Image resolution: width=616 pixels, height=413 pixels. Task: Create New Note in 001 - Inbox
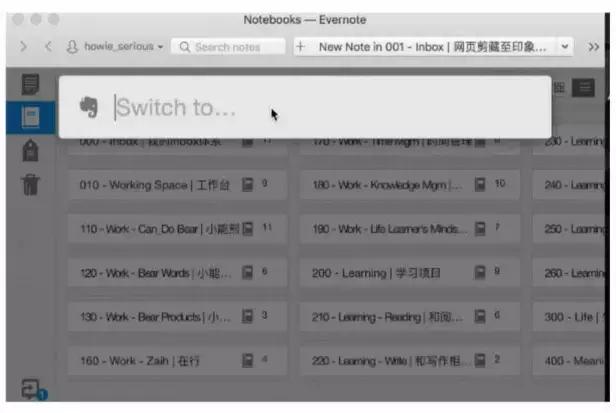[425, 47]
